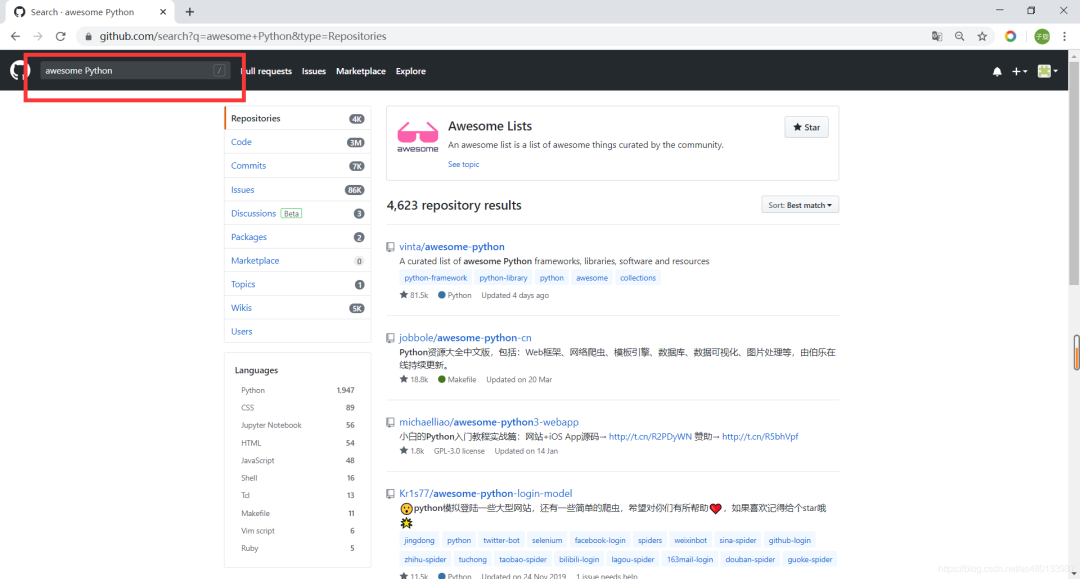1080x579 pixels.
Task: Open the Marketplace menu item
Action: (360, 71)
